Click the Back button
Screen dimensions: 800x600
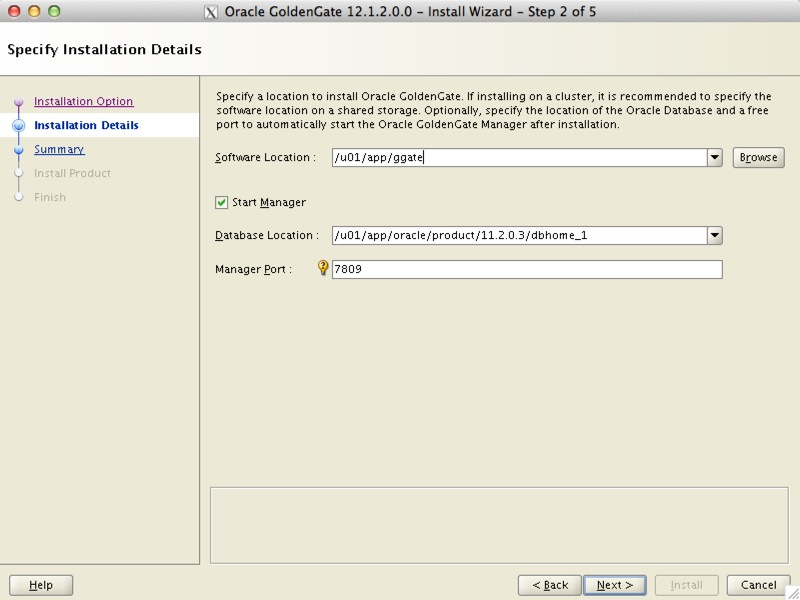coord(550,585)
